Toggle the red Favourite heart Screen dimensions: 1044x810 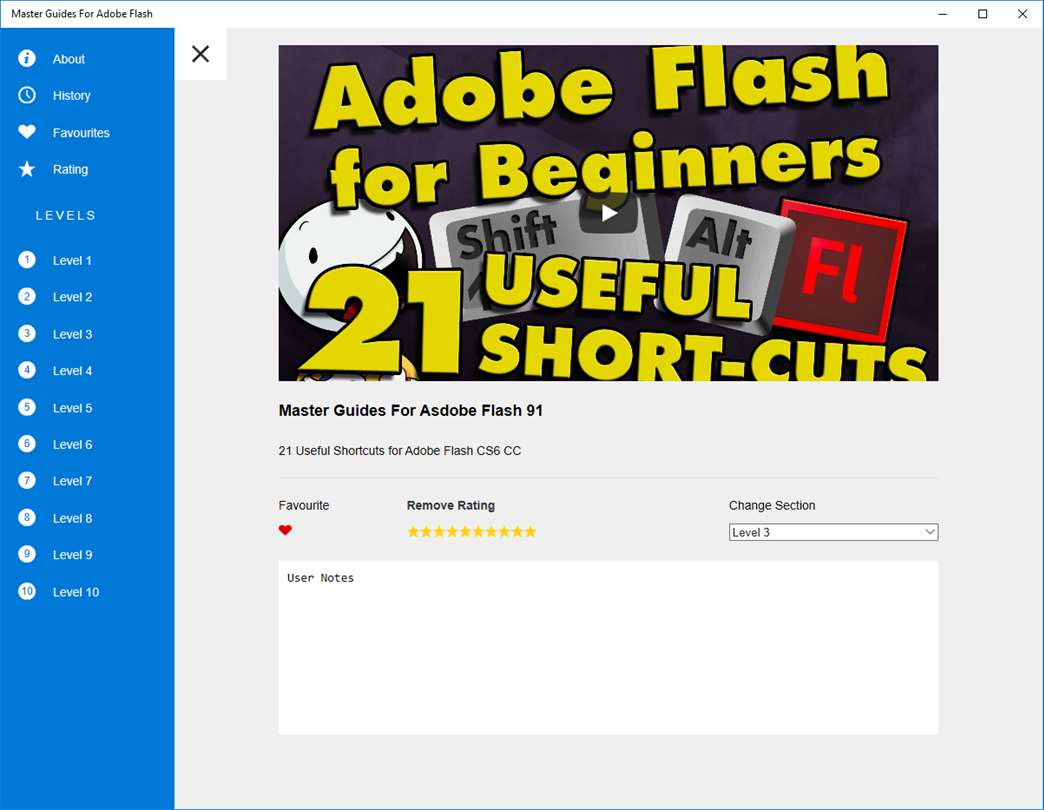click(x=285, y=530)
